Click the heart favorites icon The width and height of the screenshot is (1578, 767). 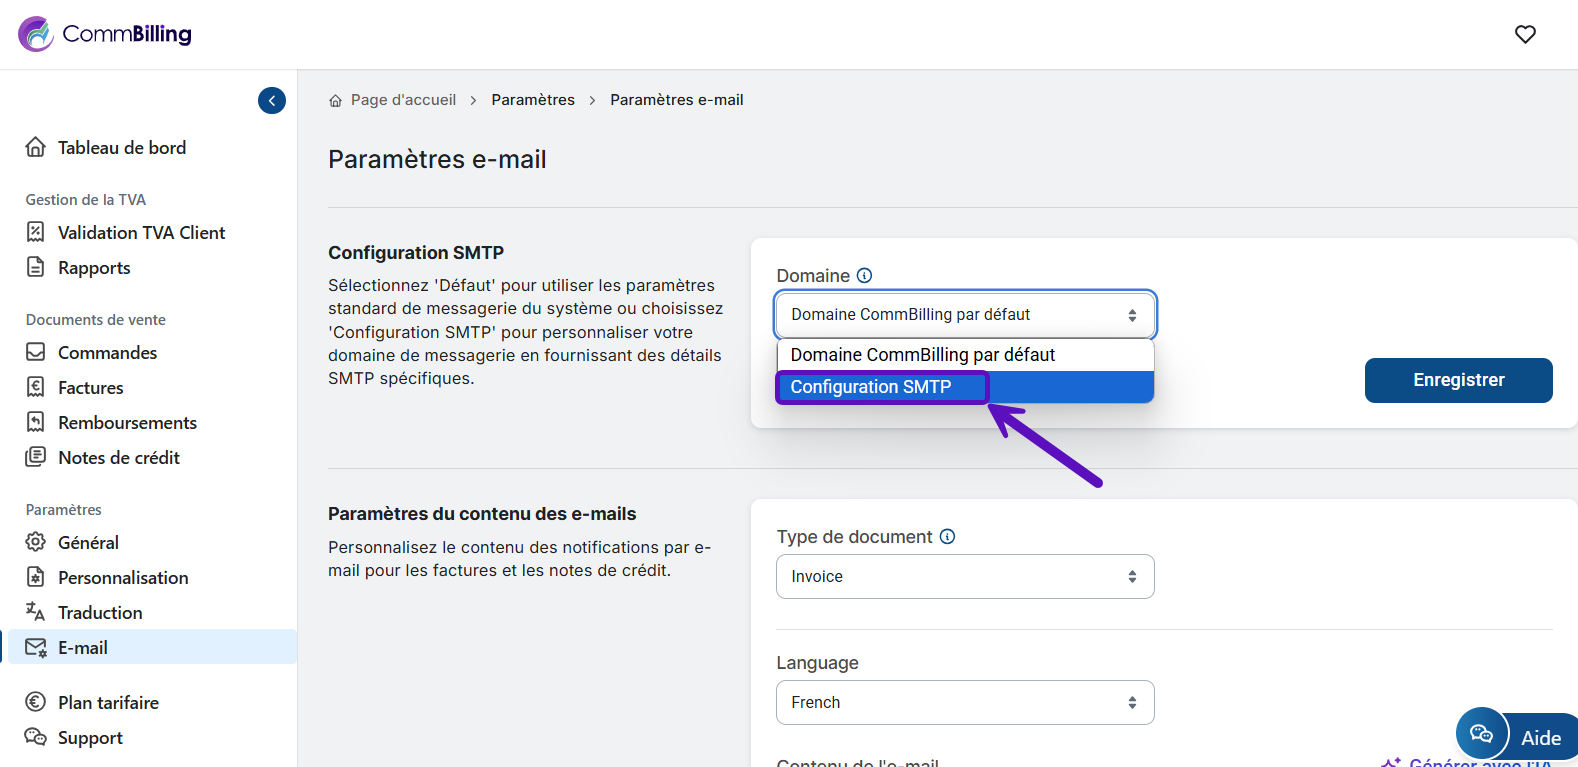pos(1524,34)
